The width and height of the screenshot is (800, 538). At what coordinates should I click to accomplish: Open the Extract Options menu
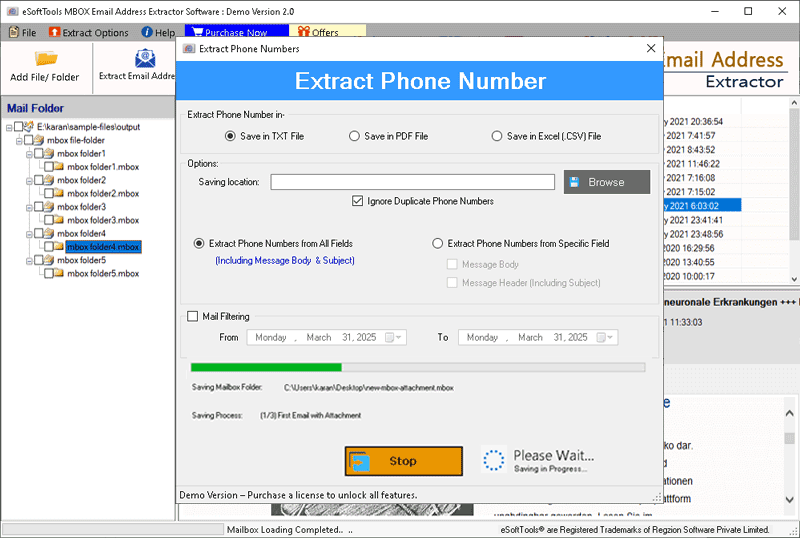(89, 32)
